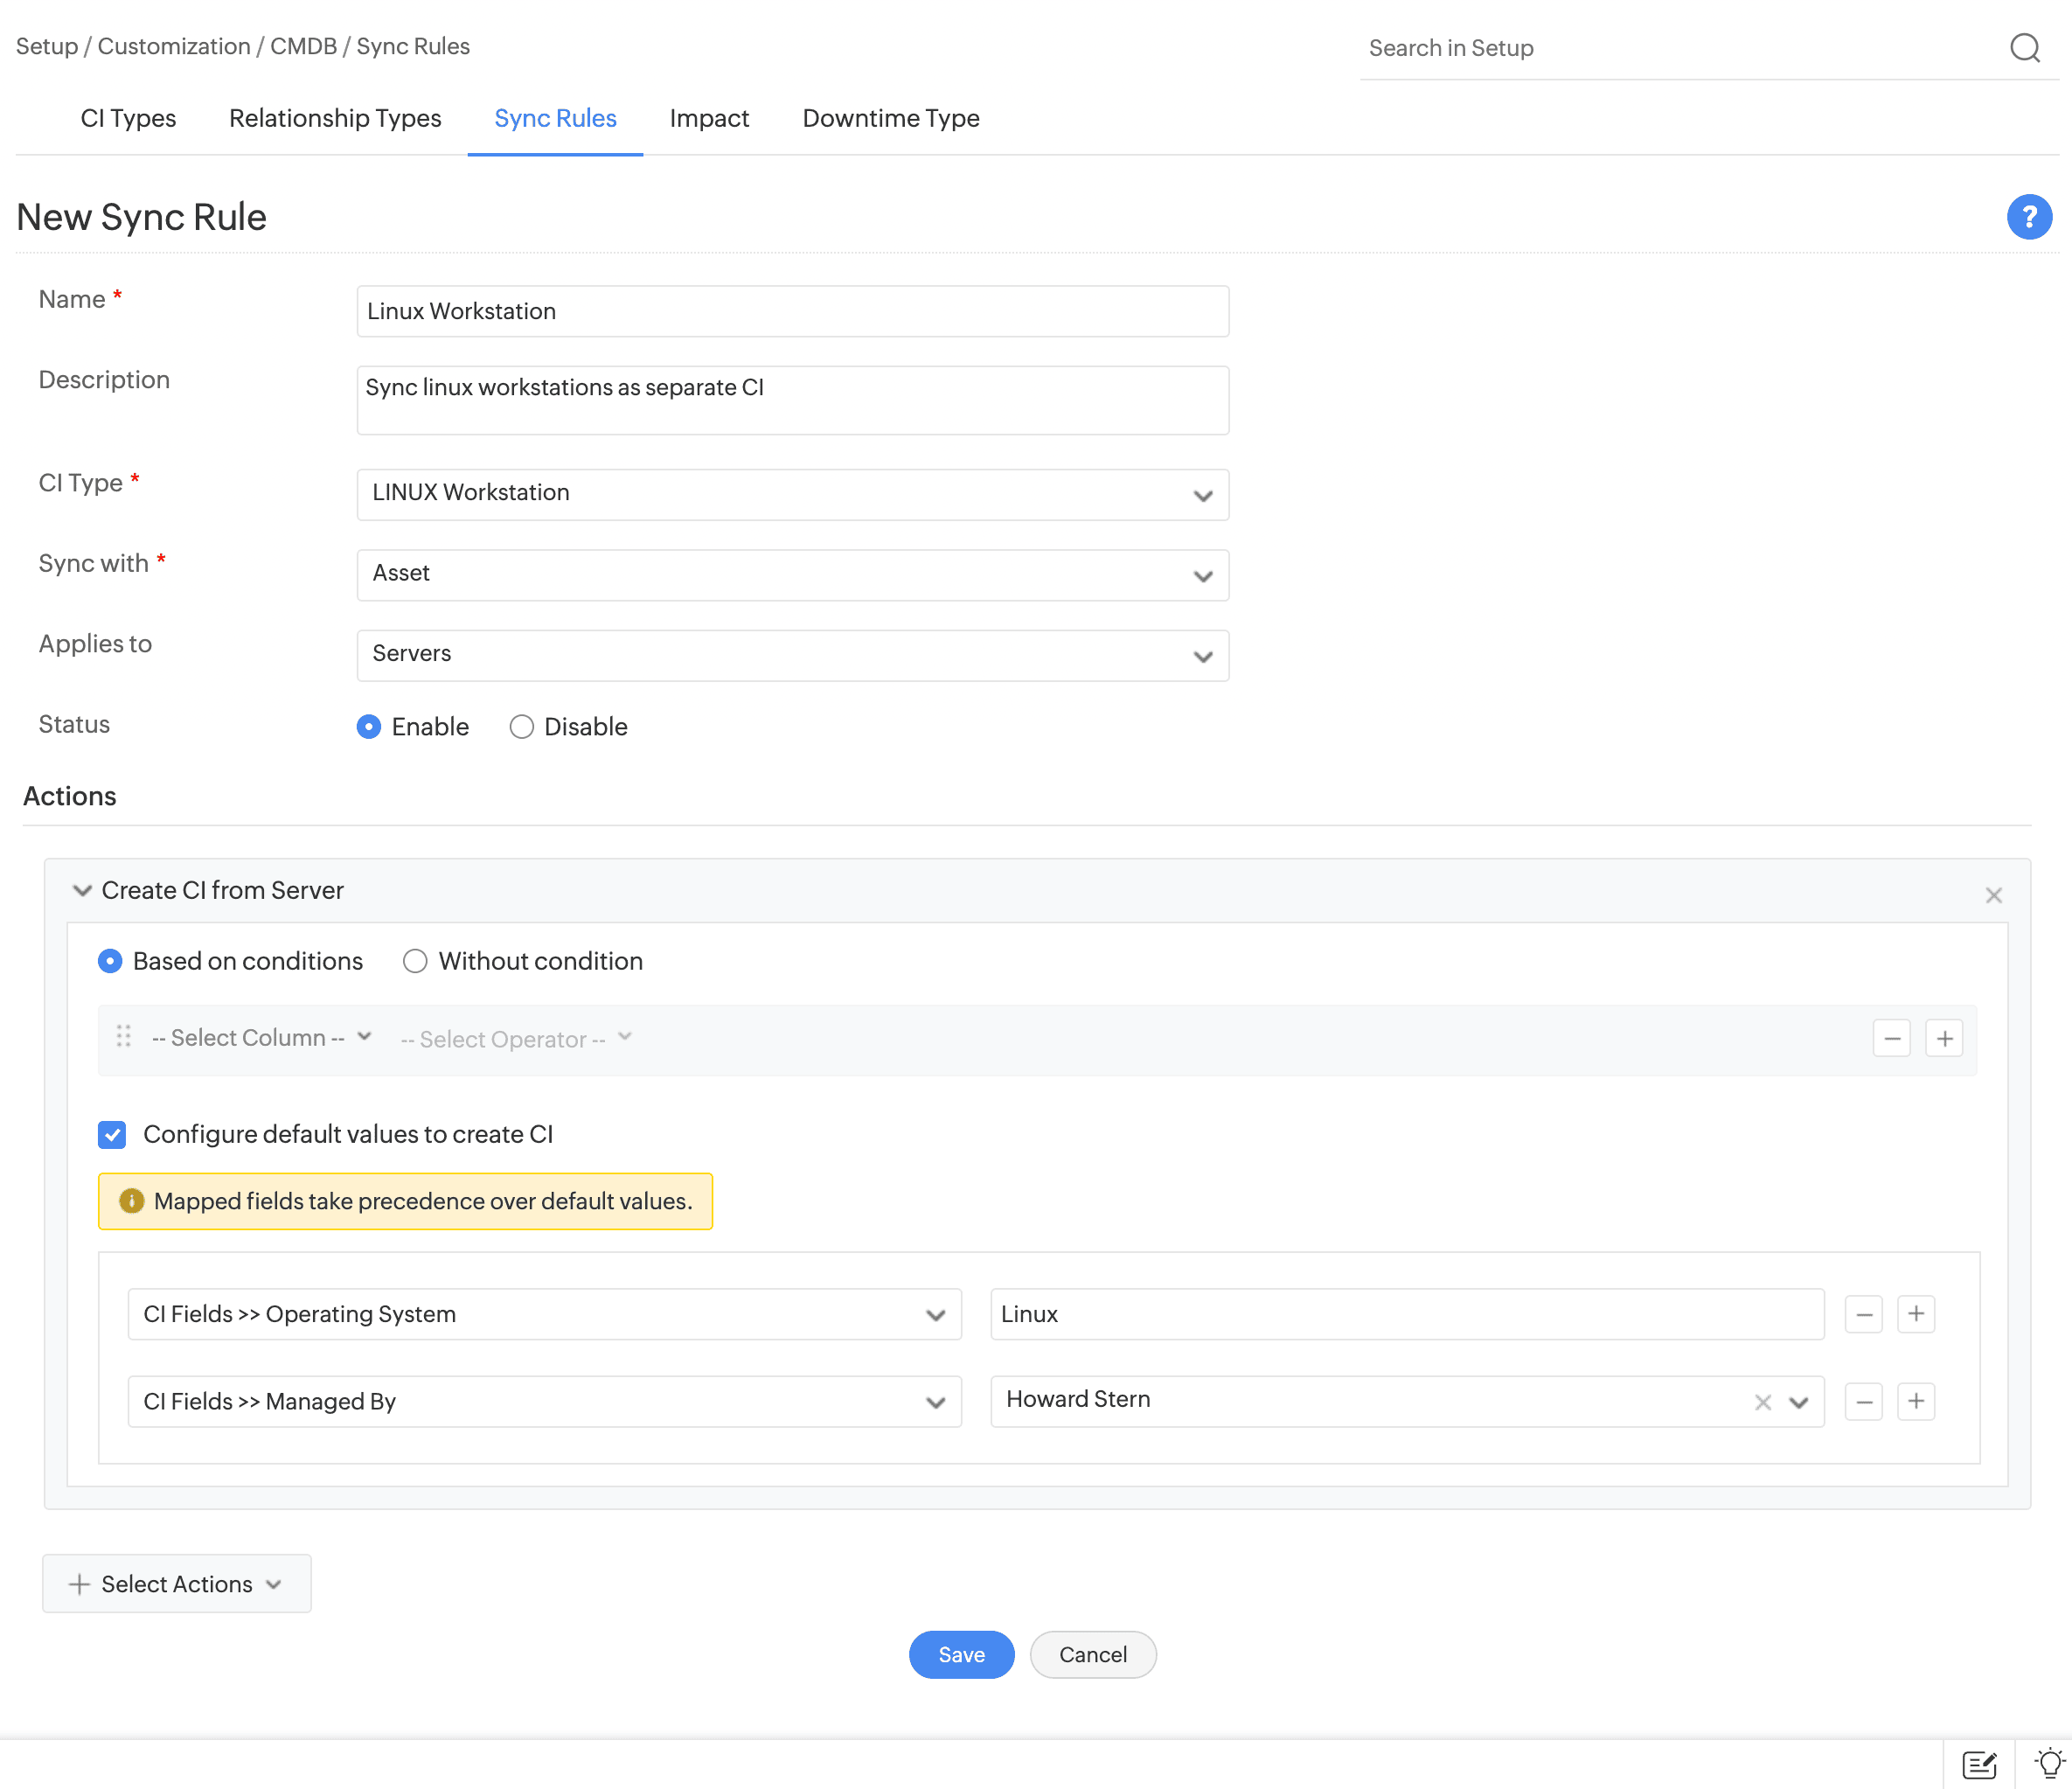Remove Operating System default value row
This screenshot has height=1789, width=2072.
[x=1863, y=1314]
